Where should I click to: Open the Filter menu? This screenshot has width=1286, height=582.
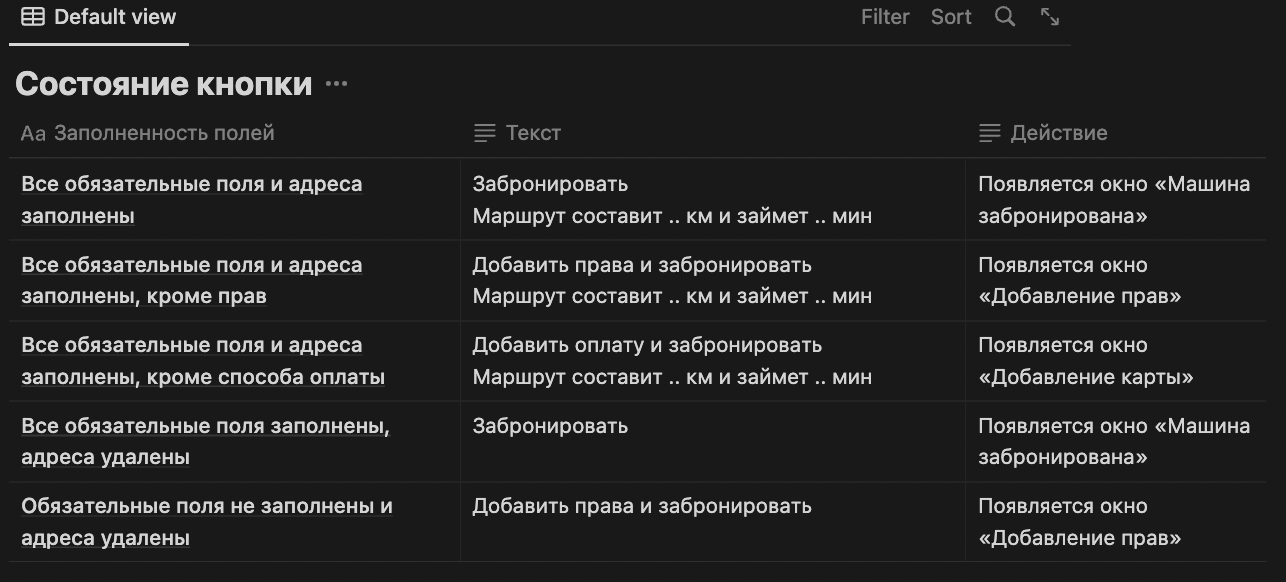point(884,16)
